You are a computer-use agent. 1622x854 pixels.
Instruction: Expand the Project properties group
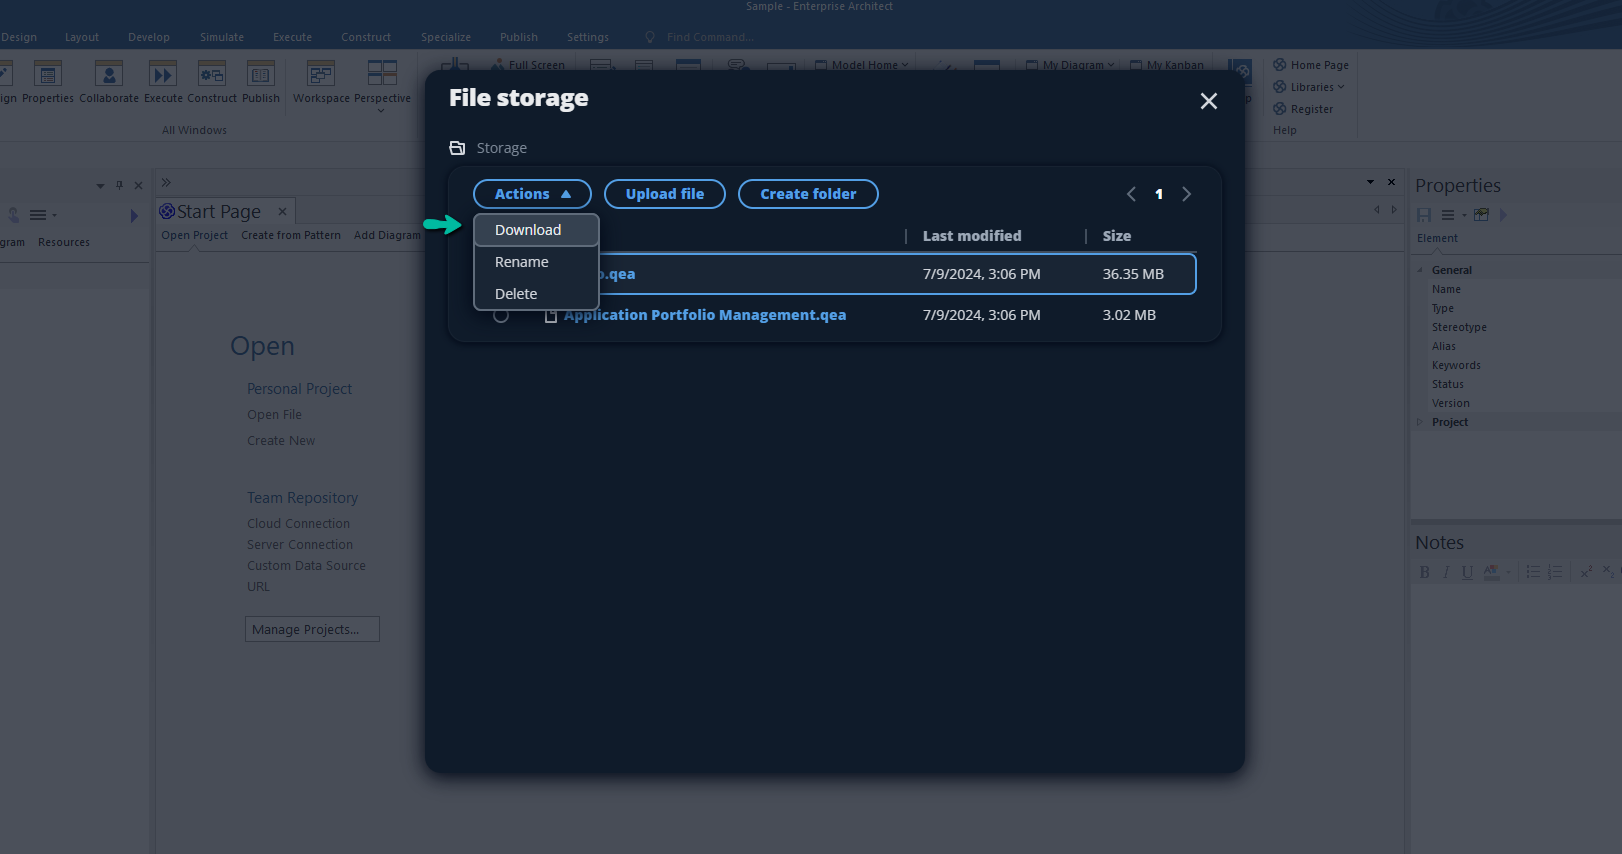[x=1419, y=422]
